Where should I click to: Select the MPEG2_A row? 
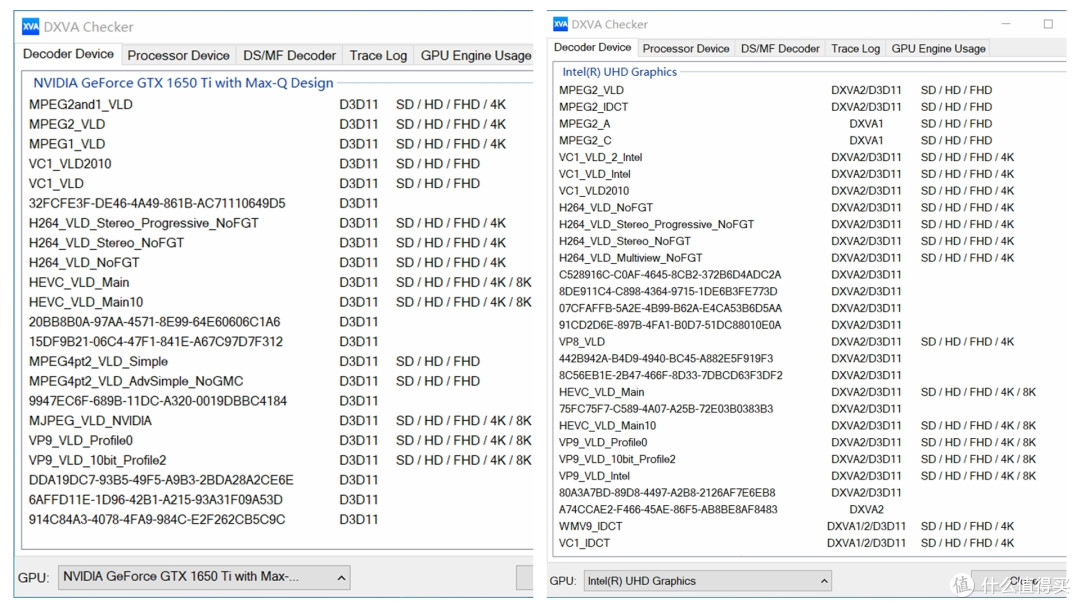click(x=776, y=124)
